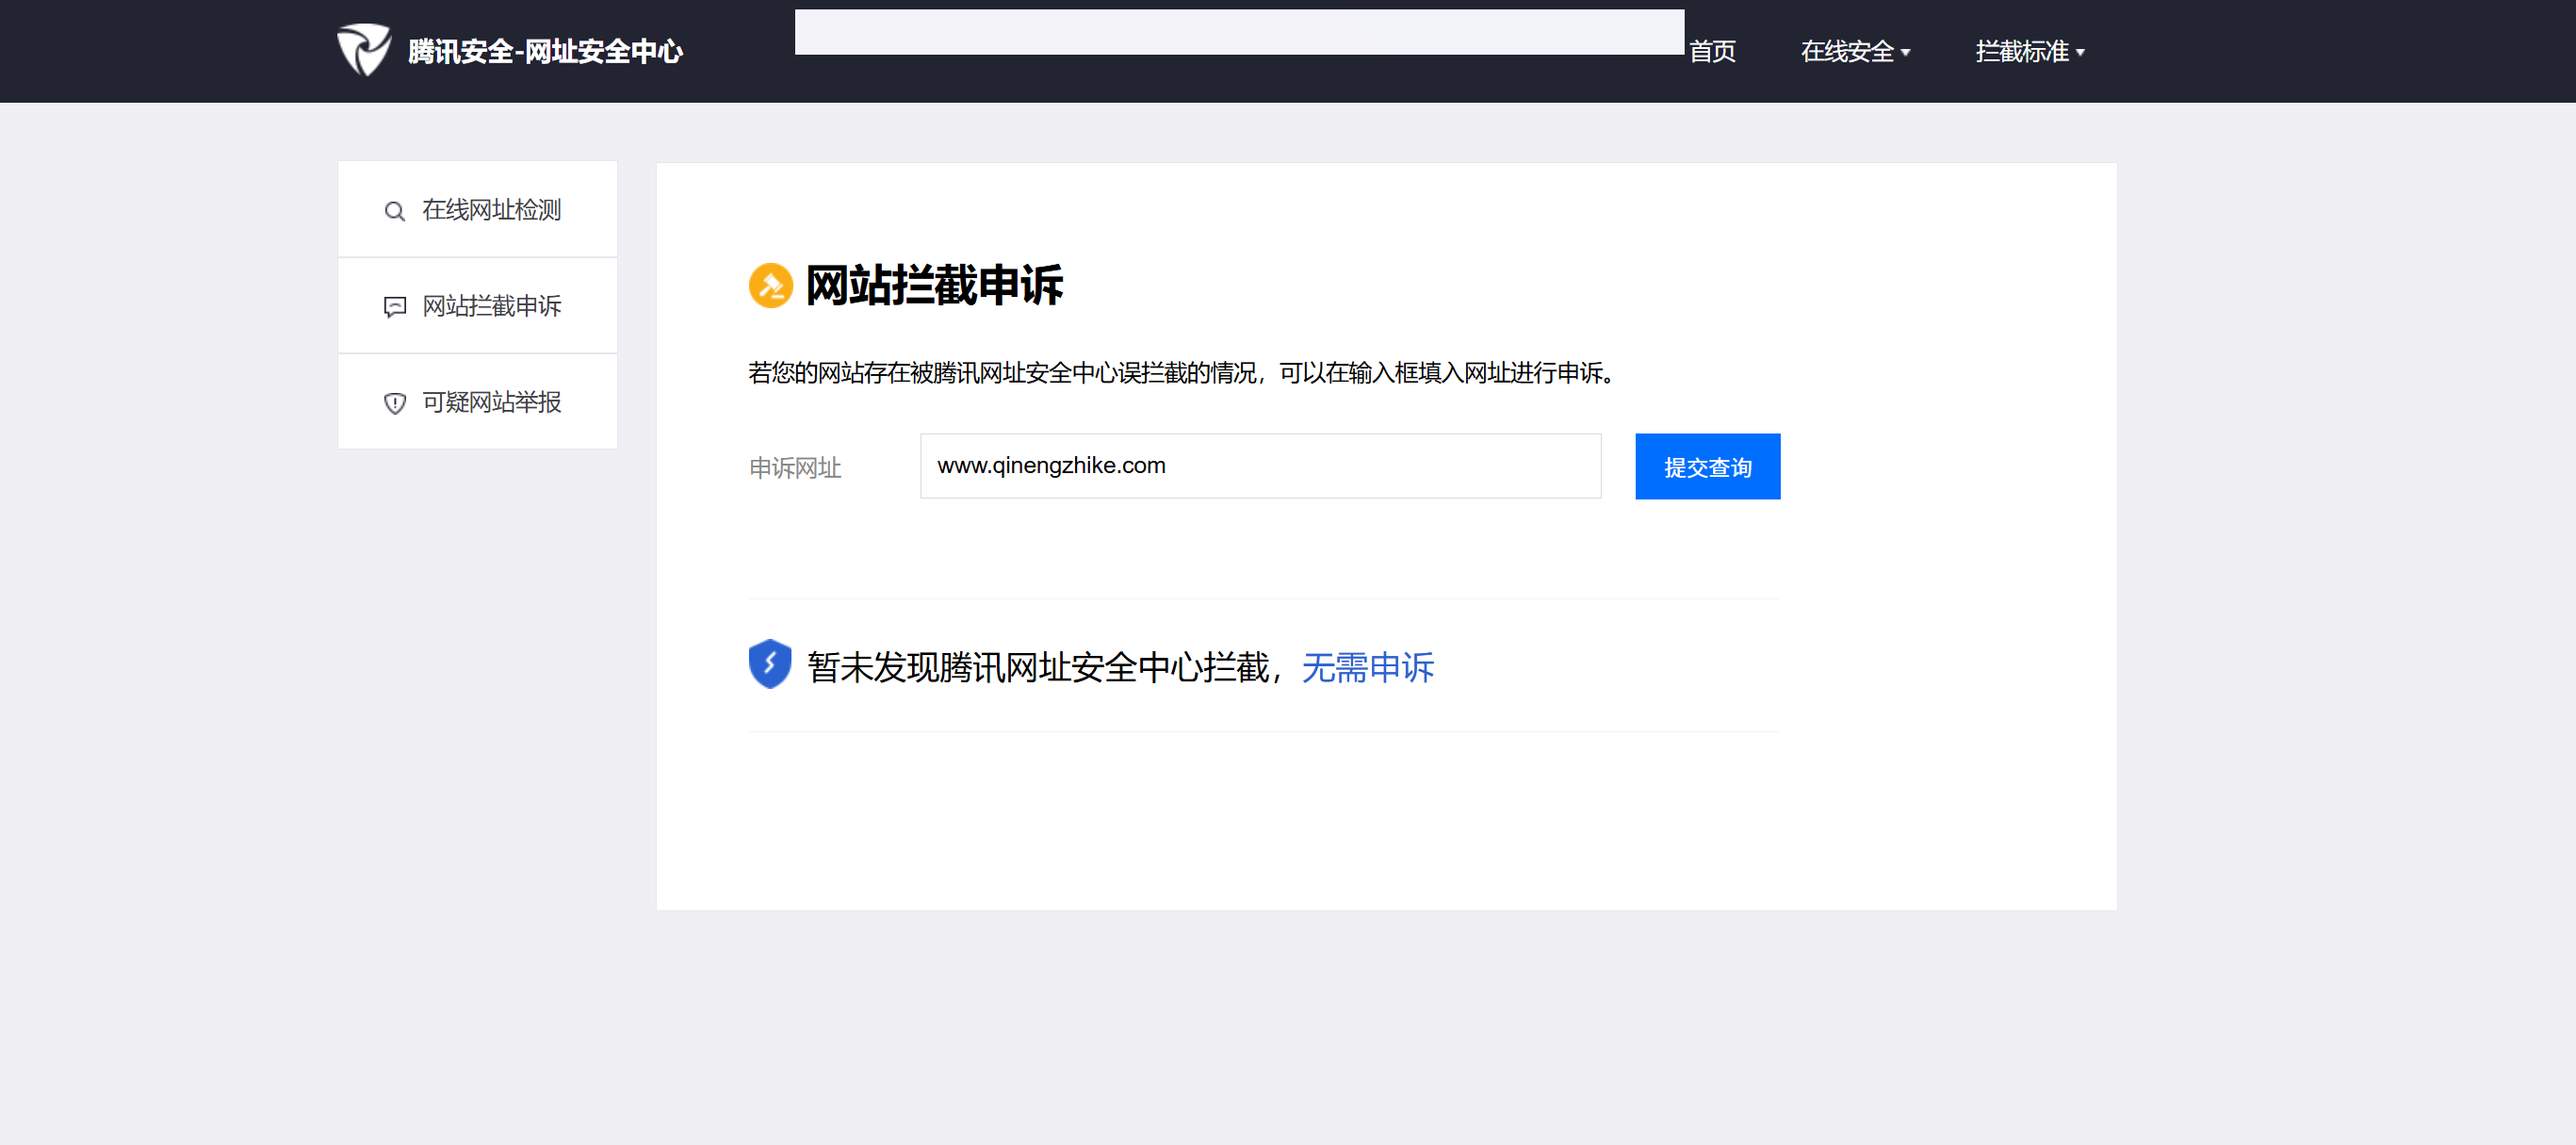Click the 无需申诉 blue link text
2576x1145 pixels.
1367,668
